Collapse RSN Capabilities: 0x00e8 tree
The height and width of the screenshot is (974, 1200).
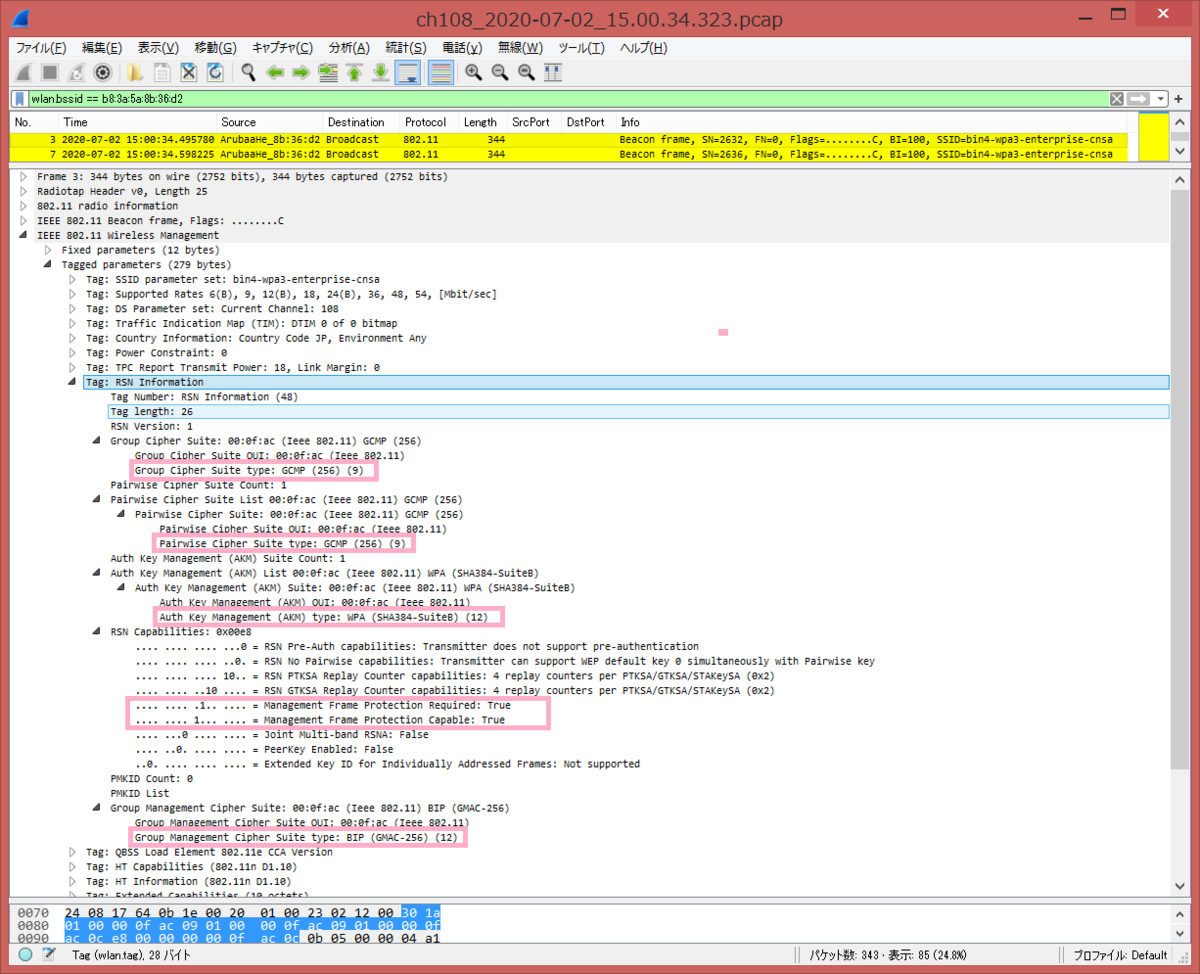click(x=97, y=632)
